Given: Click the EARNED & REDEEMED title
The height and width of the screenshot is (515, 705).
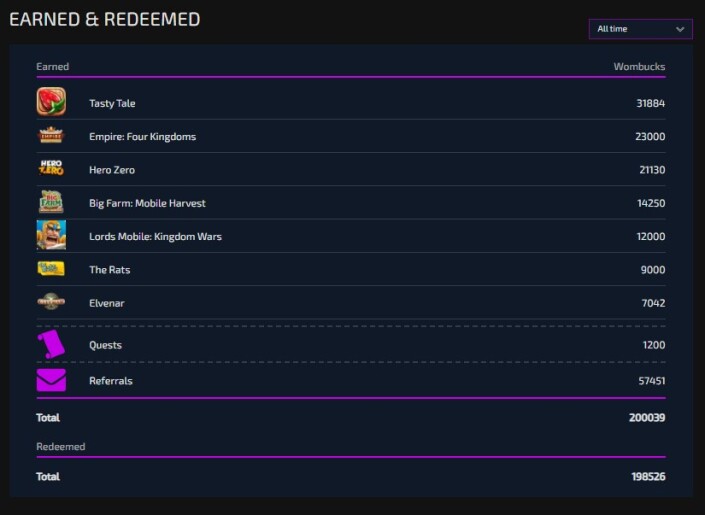Looking at the screenshot, I should tap(105, 19).
